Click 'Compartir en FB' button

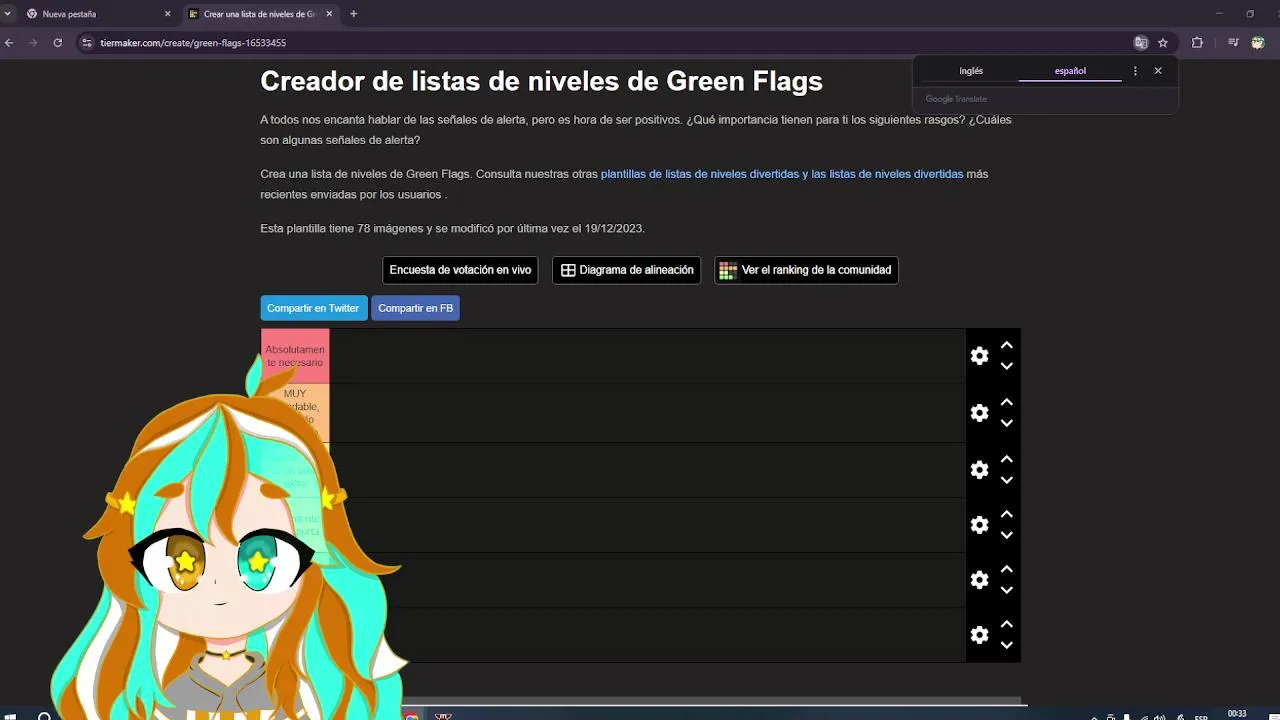[x=415, y=308]
